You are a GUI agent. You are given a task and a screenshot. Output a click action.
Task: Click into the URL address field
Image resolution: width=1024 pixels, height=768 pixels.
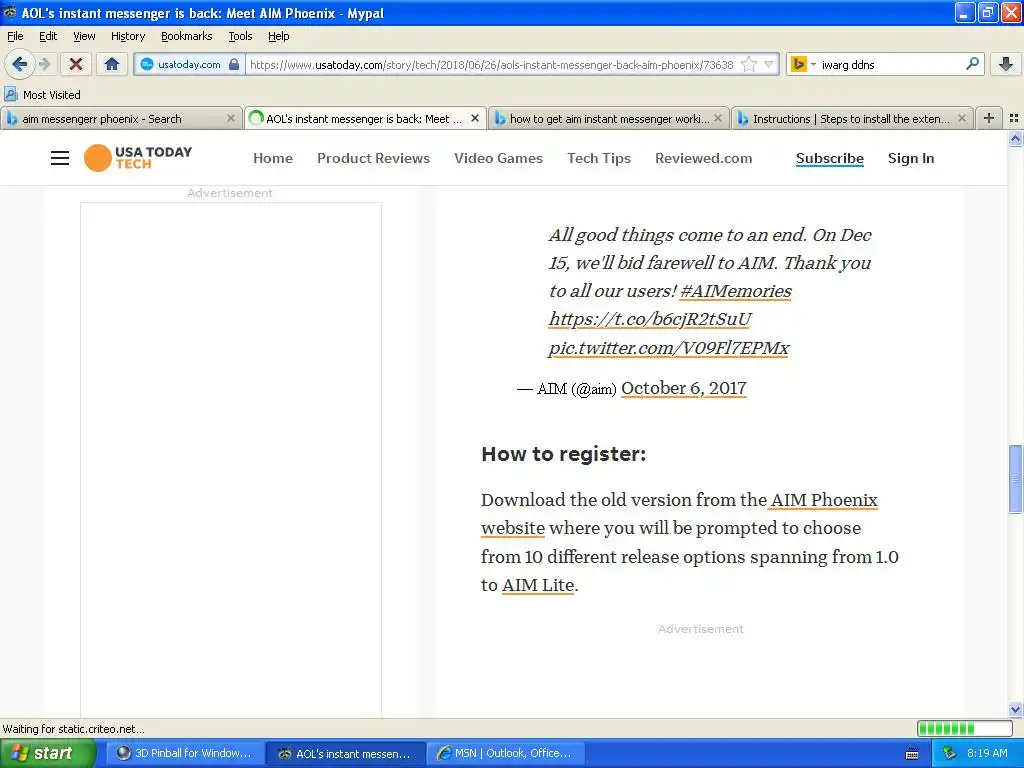click(x=493, y=65)
